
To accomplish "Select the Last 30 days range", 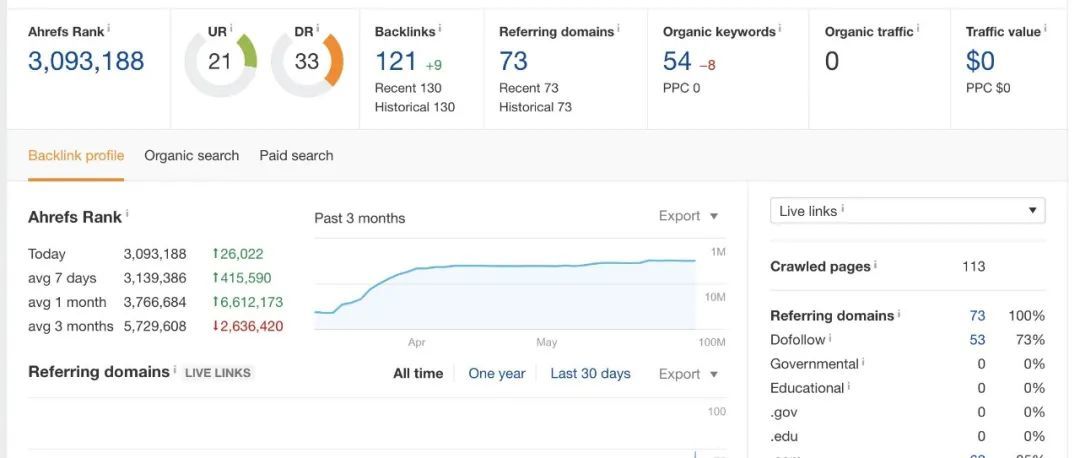I will point(590,374).
